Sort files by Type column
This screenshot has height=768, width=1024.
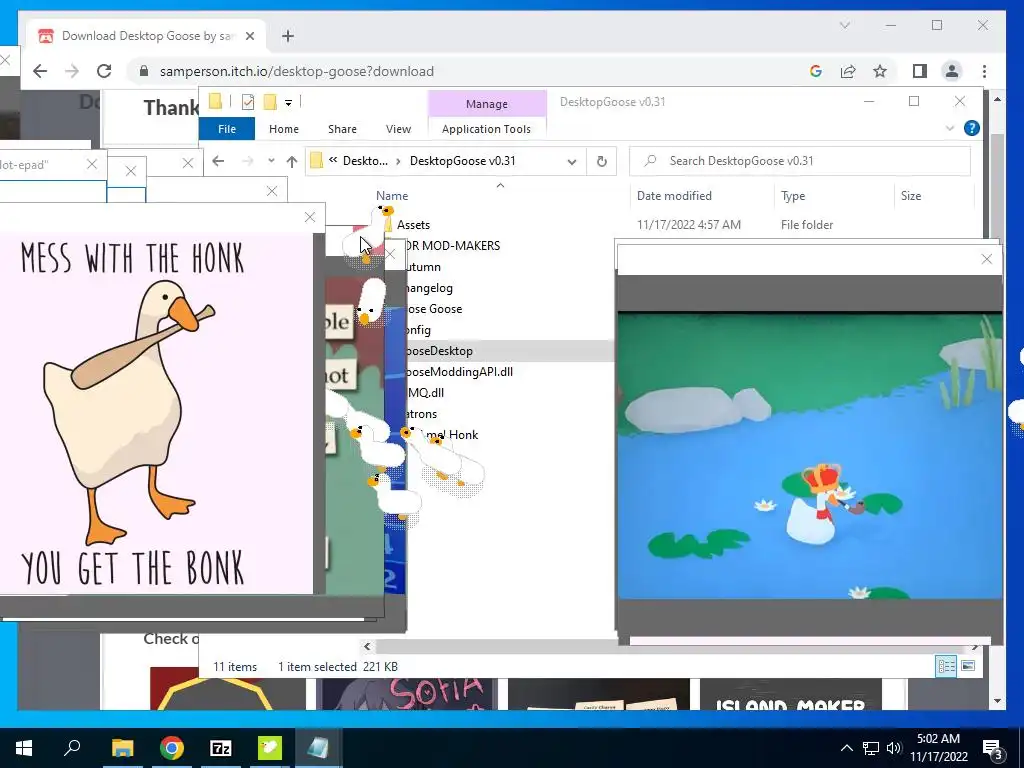[x=793, y=195]
